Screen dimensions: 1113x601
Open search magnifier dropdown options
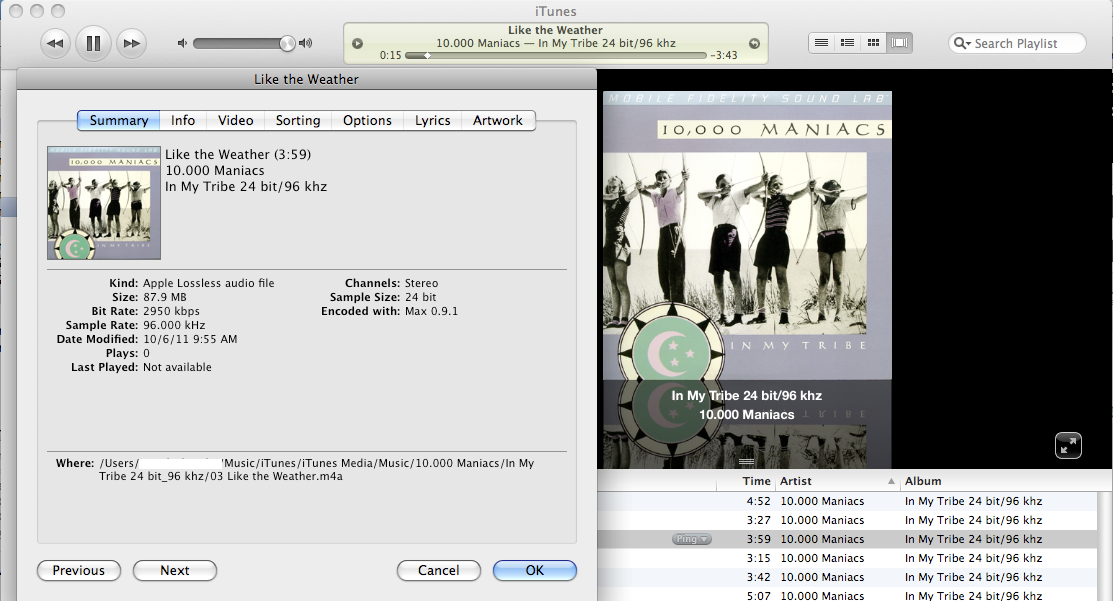962,43
